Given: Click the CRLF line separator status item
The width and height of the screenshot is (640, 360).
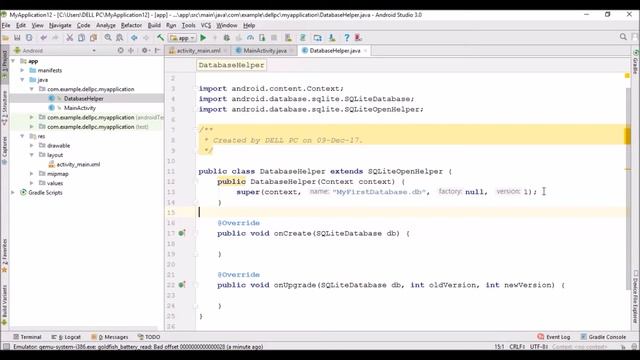Looking at the screenshot, I should pos(517,347).
